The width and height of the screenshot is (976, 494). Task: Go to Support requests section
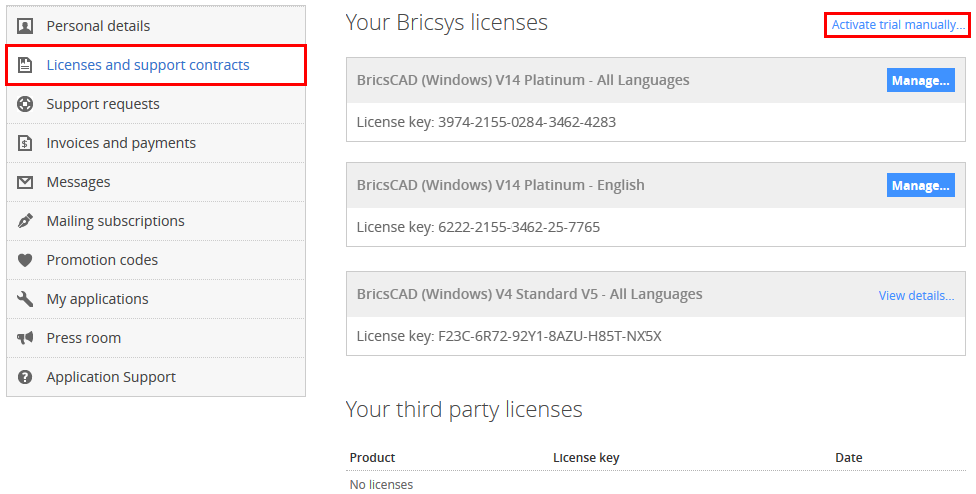point(156,104)
